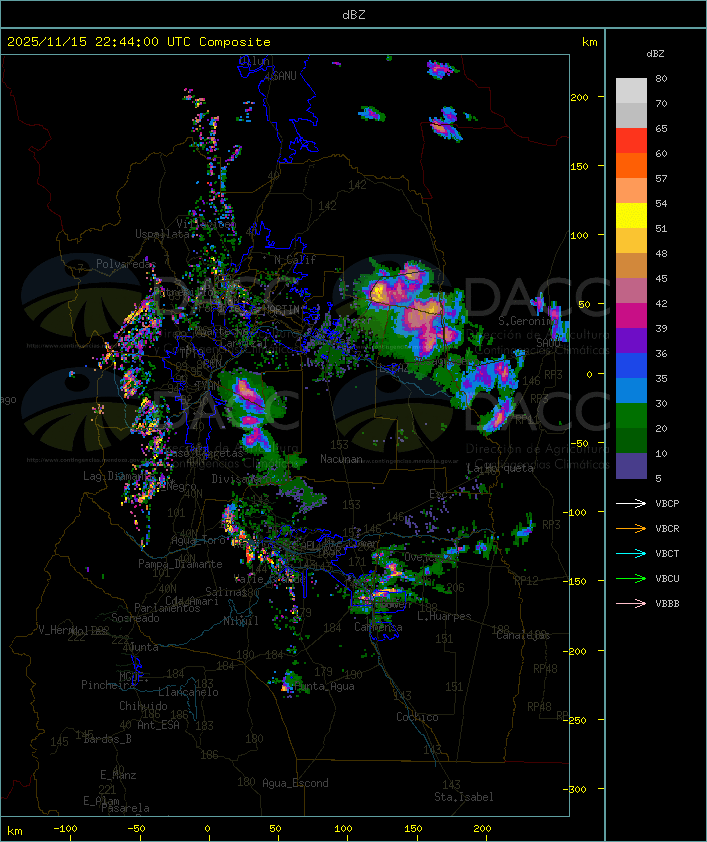Click the Pampa_Diamante place label
This screenshot has height=842, width=707.
(x=180, y=564)
